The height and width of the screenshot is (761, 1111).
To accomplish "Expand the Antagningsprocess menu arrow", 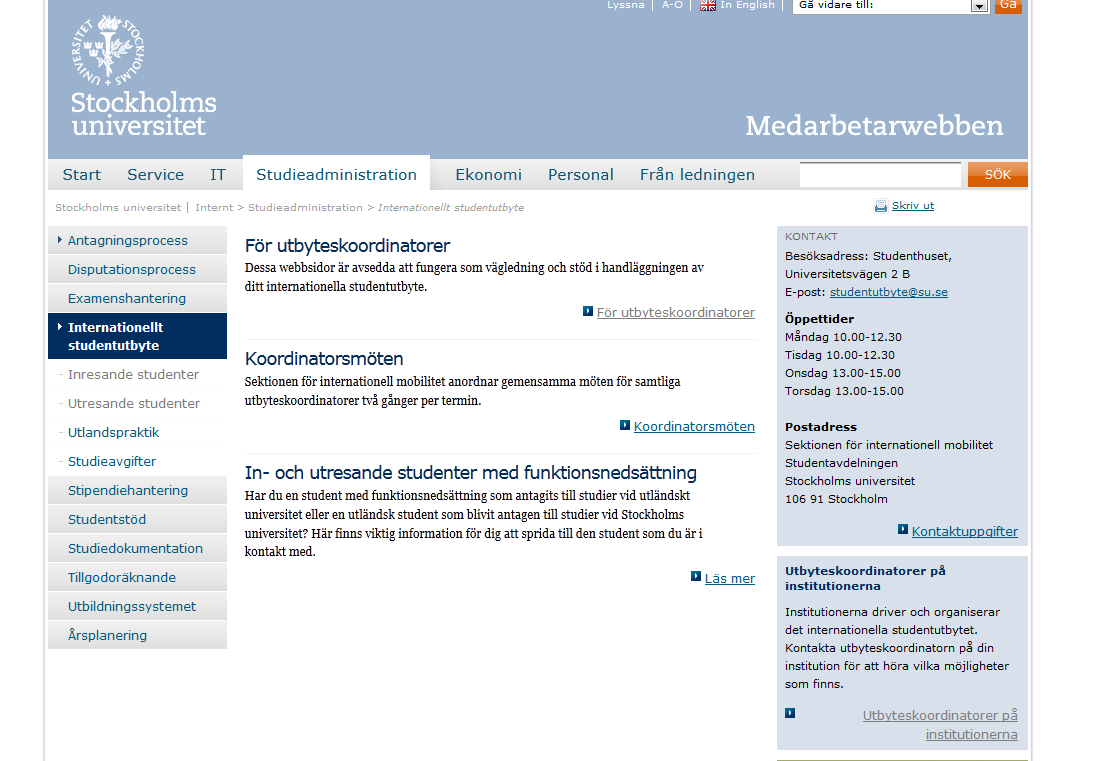I will pos(60,240).
